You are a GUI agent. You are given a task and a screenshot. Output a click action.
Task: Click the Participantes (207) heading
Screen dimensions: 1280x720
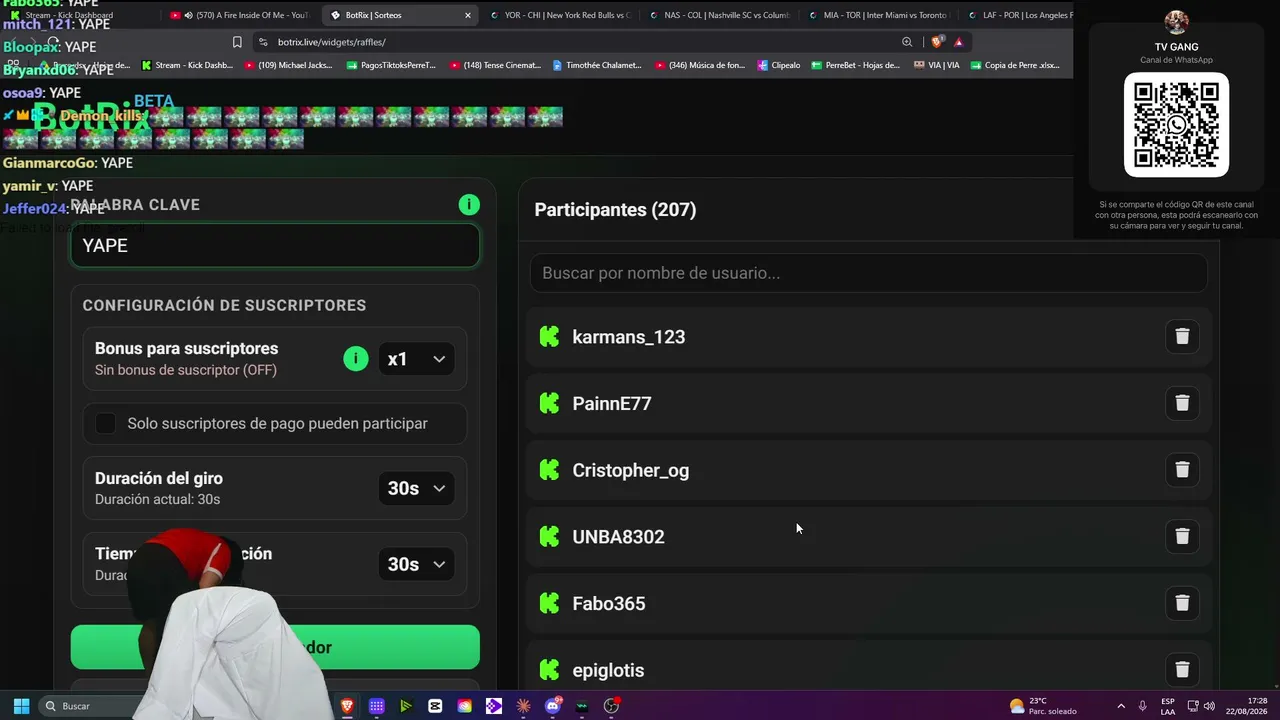615,210
